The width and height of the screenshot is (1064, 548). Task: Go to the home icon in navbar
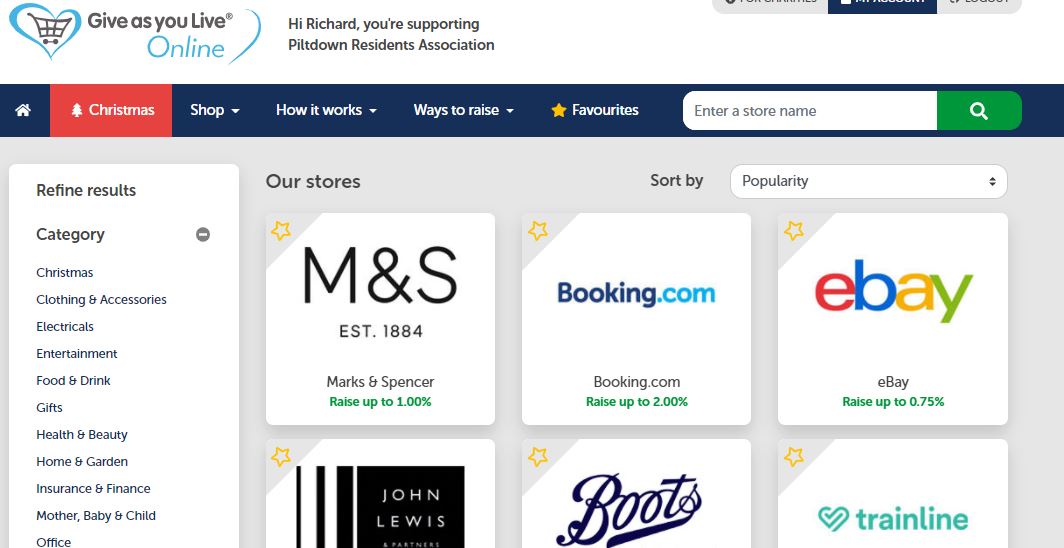click(23, 110)
